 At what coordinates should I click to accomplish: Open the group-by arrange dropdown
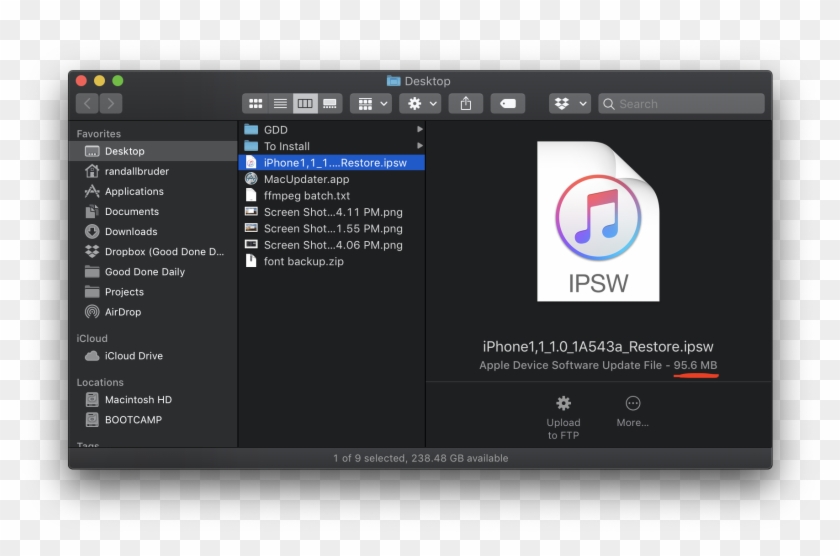click(371, 104)
